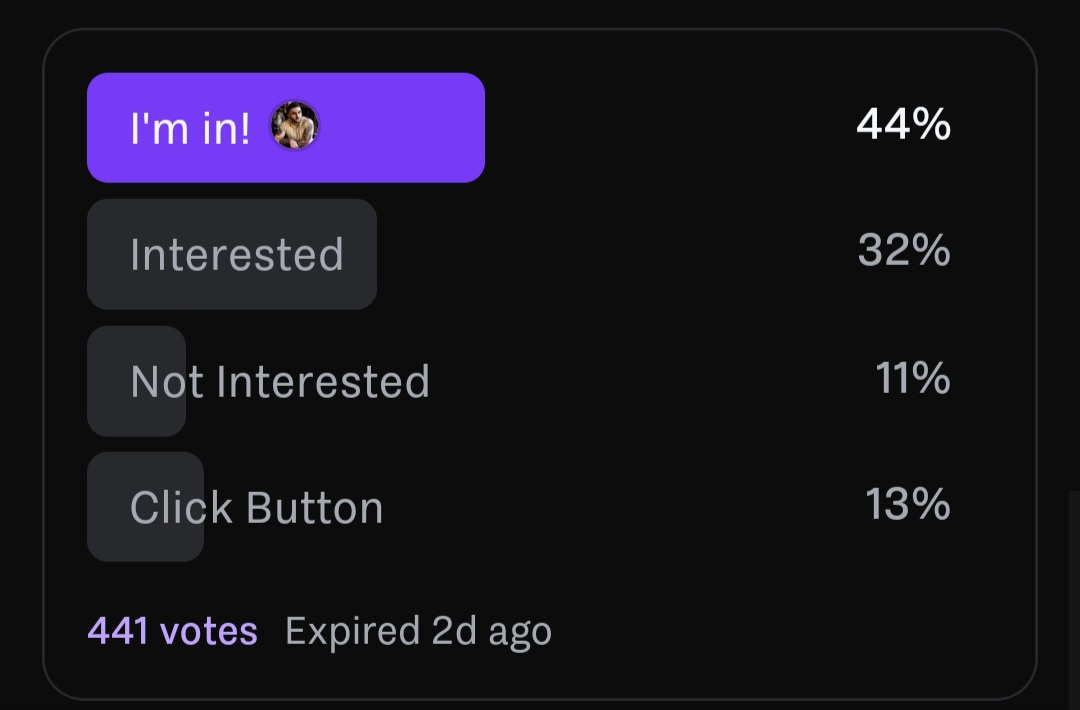Click the Expired 2d ago label
The height and width of the screenshot is (710, 1080).
pyautogui.click(x=418, y=631)
